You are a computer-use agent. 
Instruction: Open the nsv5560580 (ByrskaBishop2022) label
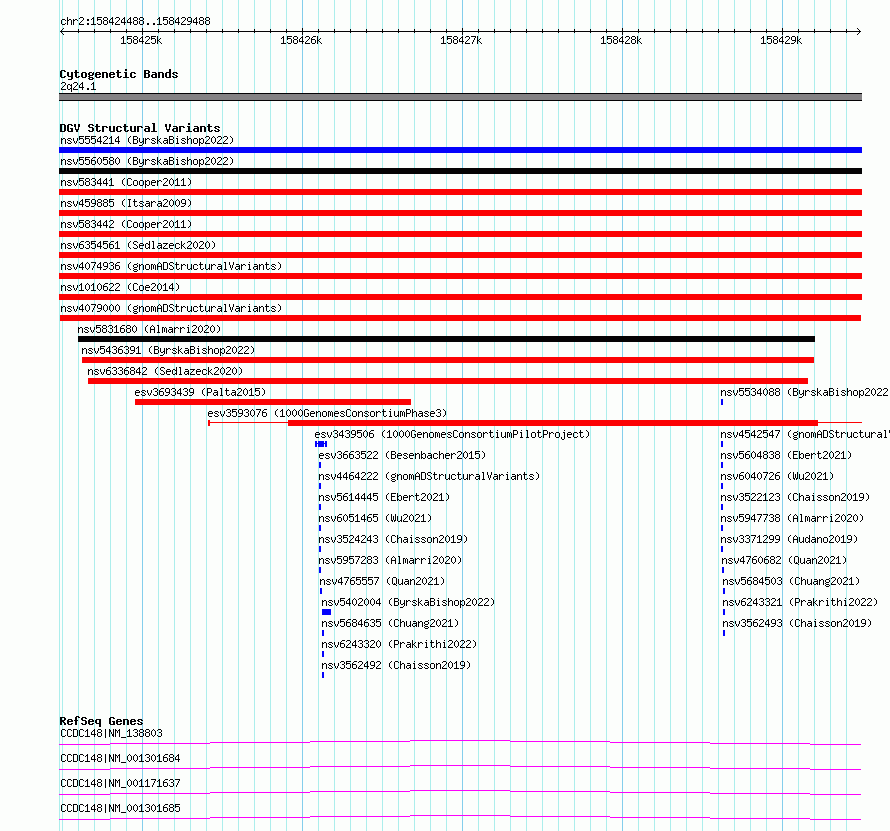(147, 161)
